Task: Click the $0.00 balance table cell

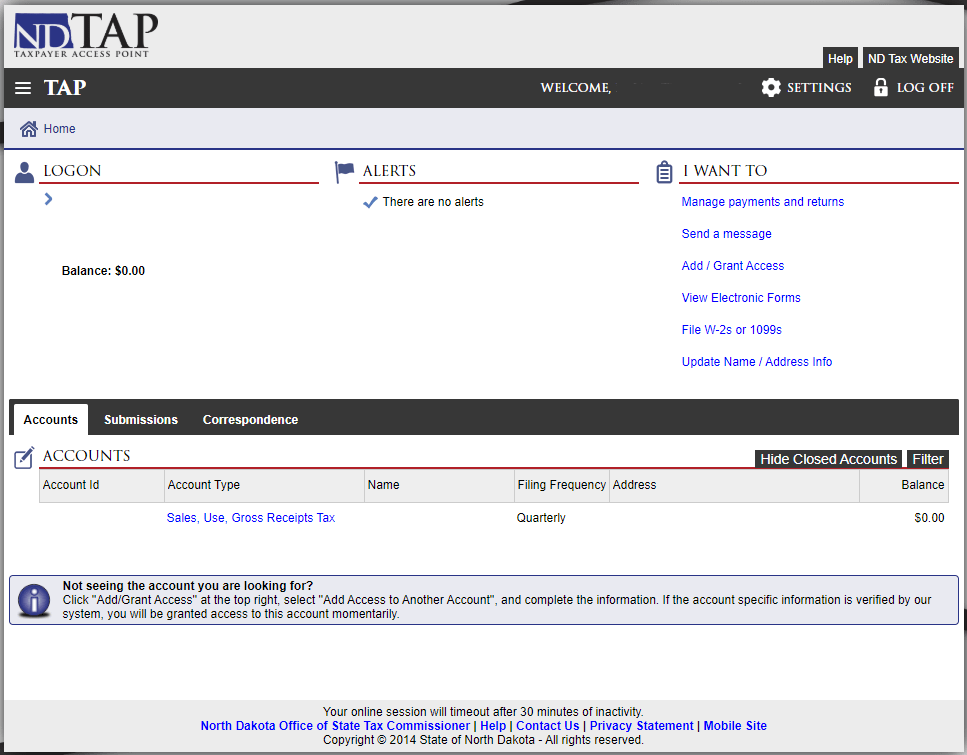Action: [x=929, y=518]
